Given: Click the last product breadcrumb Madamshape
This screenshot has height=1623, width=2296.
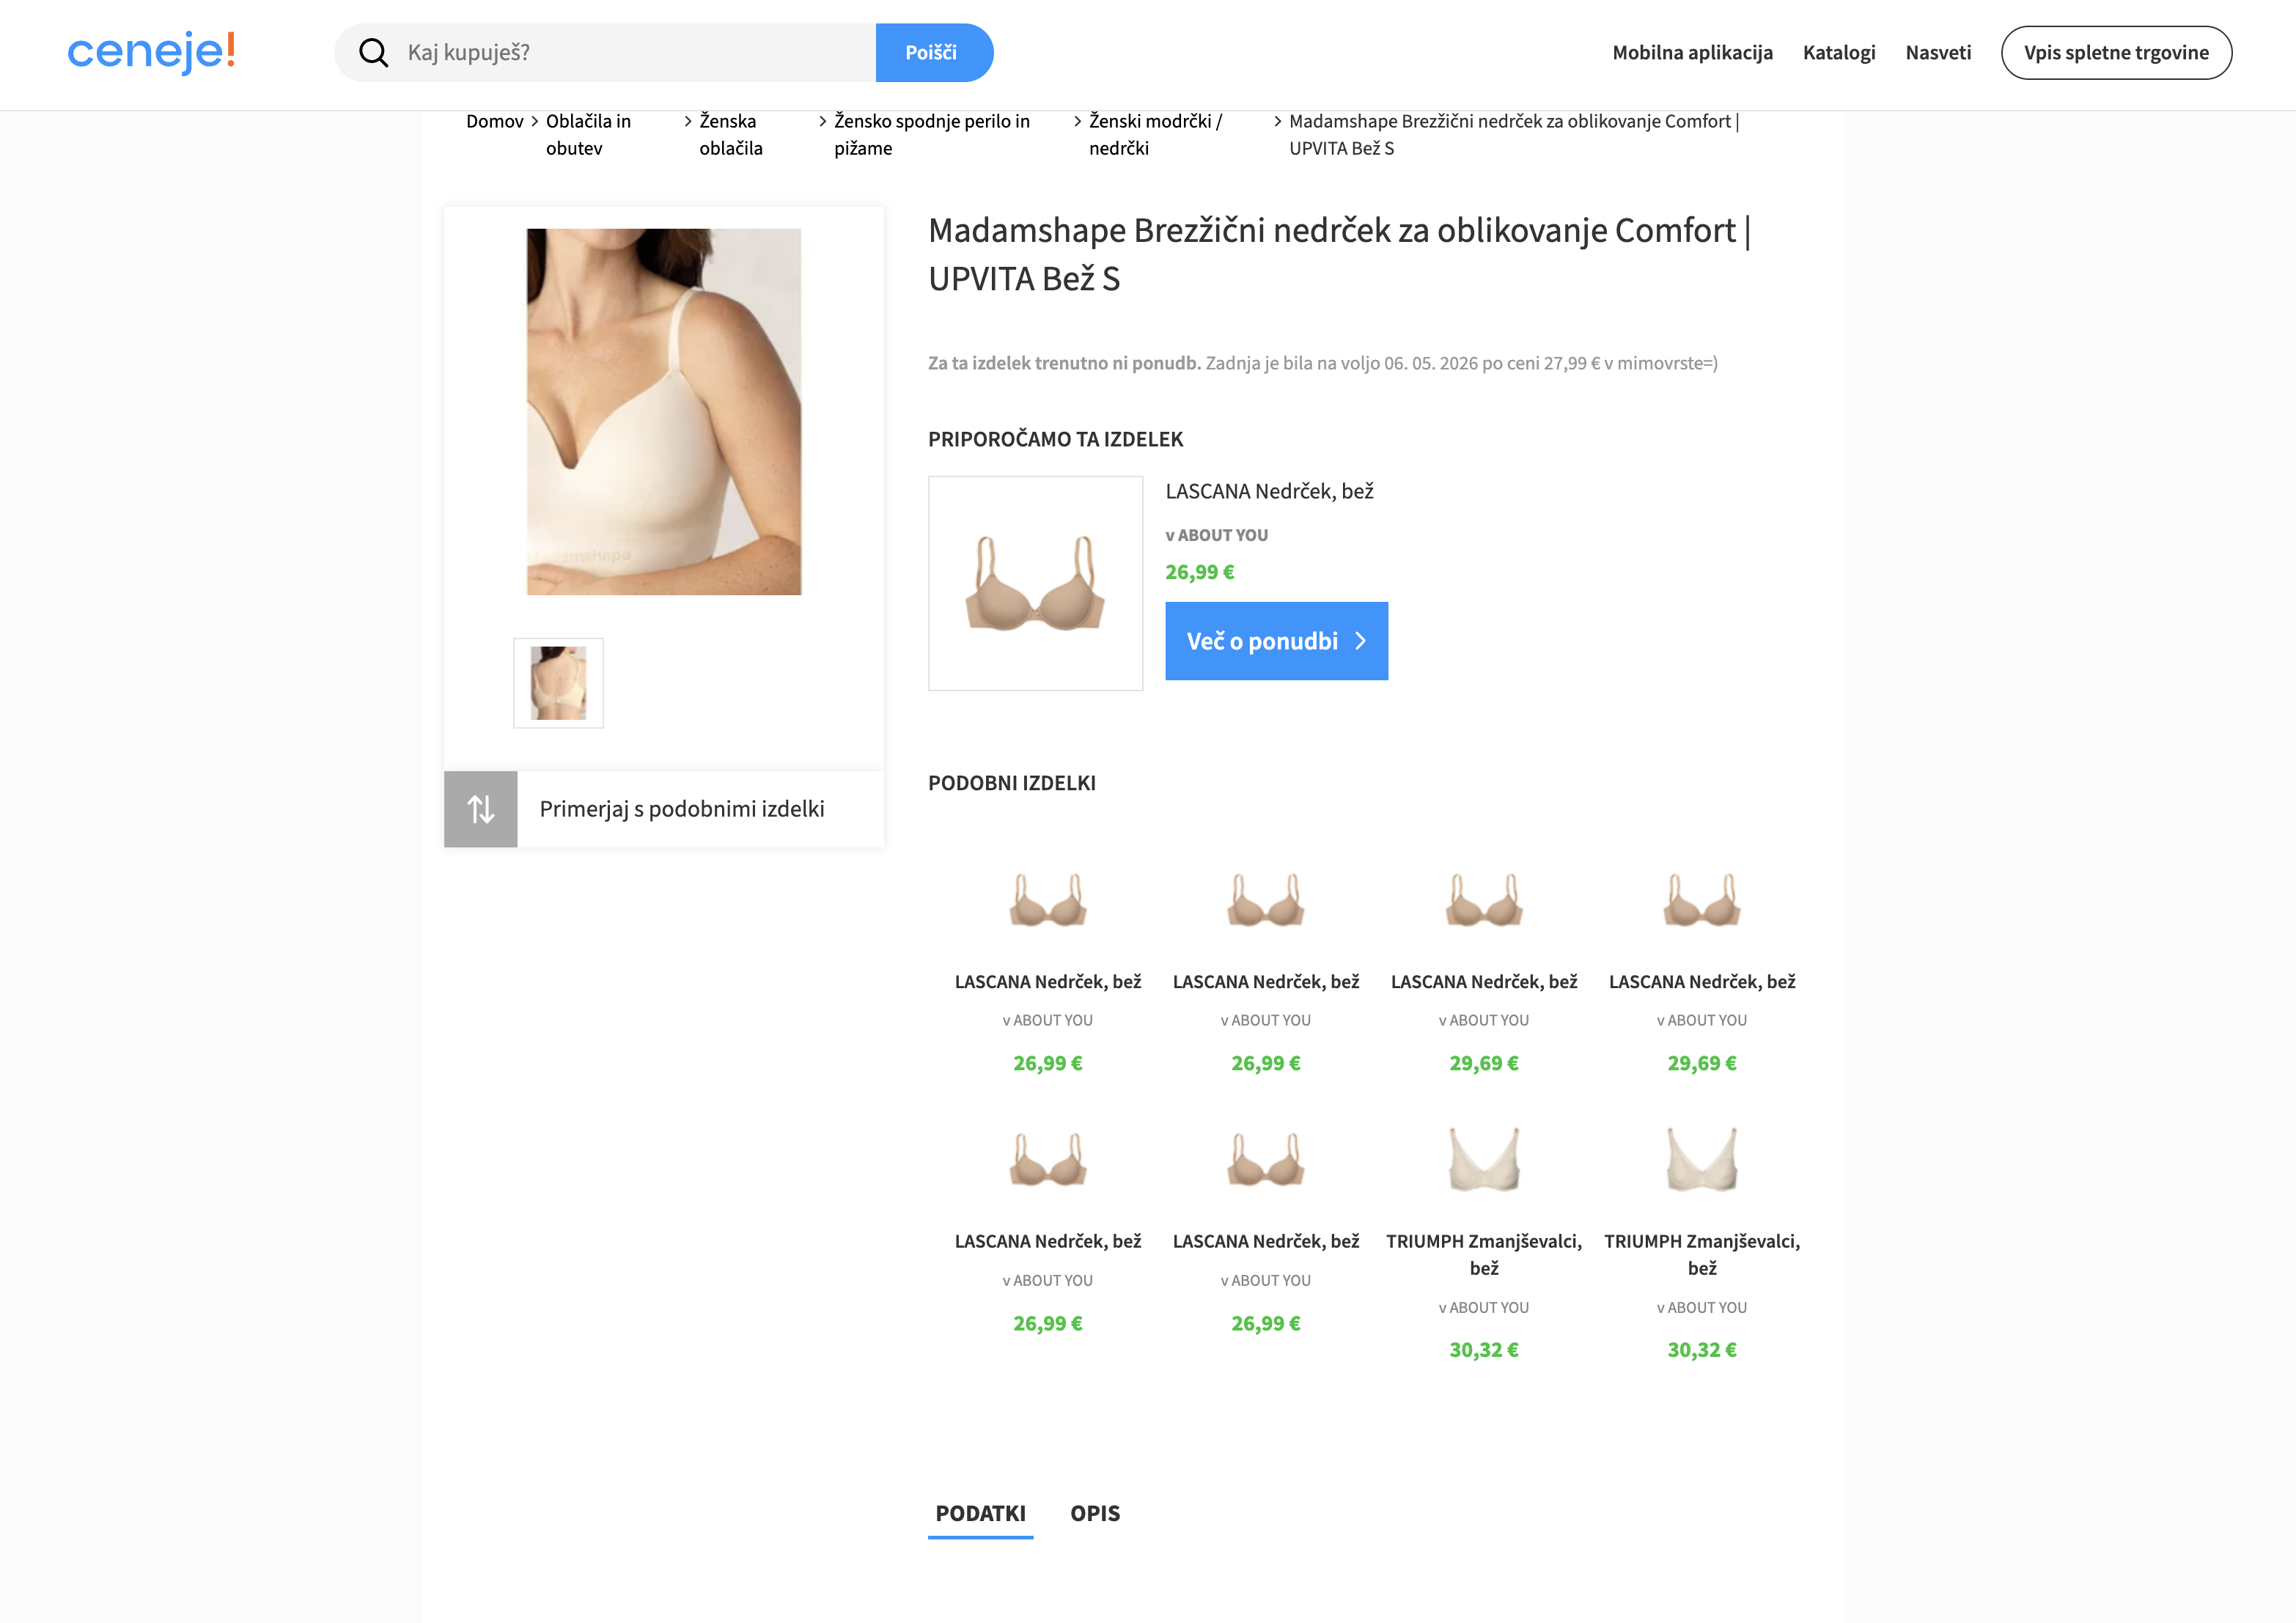Looking at the screenshot, I should [1514, 134].
